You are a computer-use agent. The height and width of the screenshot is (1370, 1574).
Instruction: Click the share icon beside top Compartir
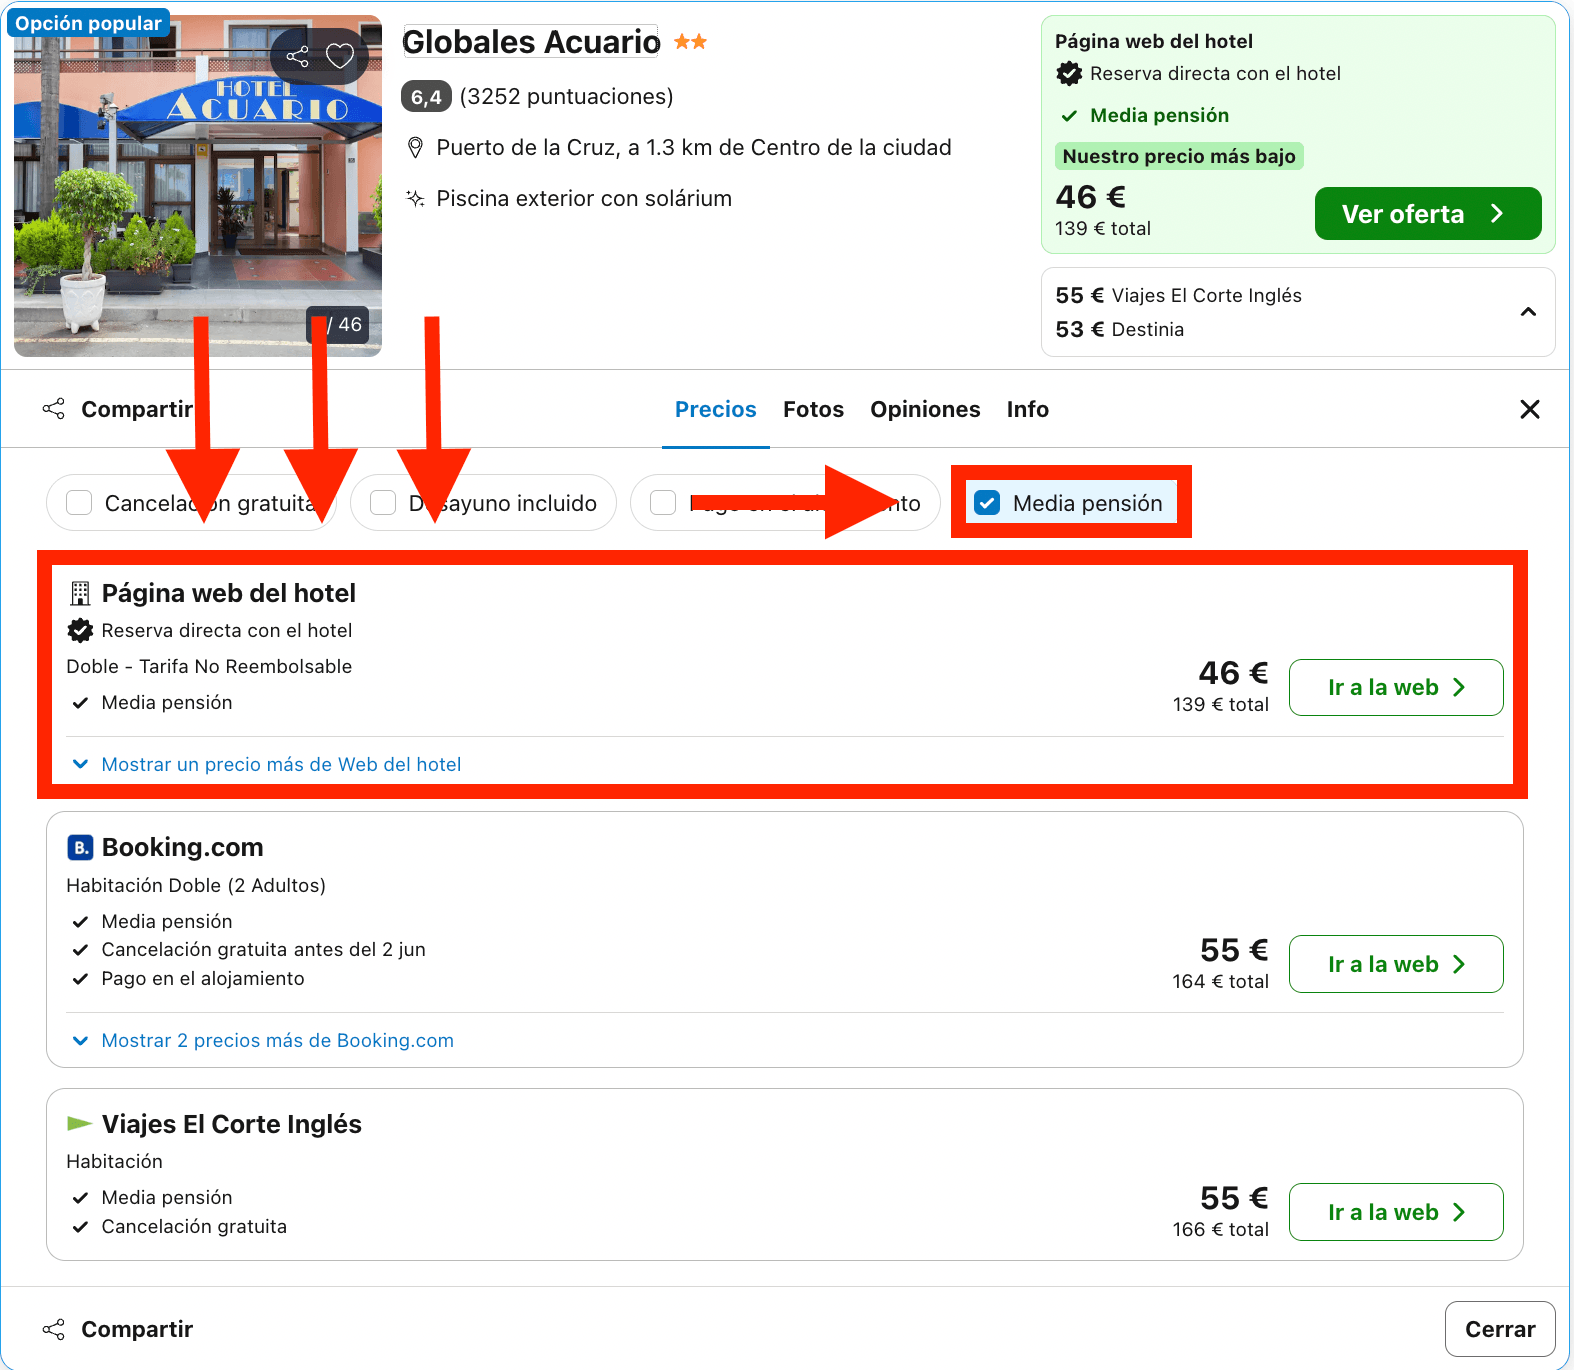pyautogui.click(x=54, y=409)
